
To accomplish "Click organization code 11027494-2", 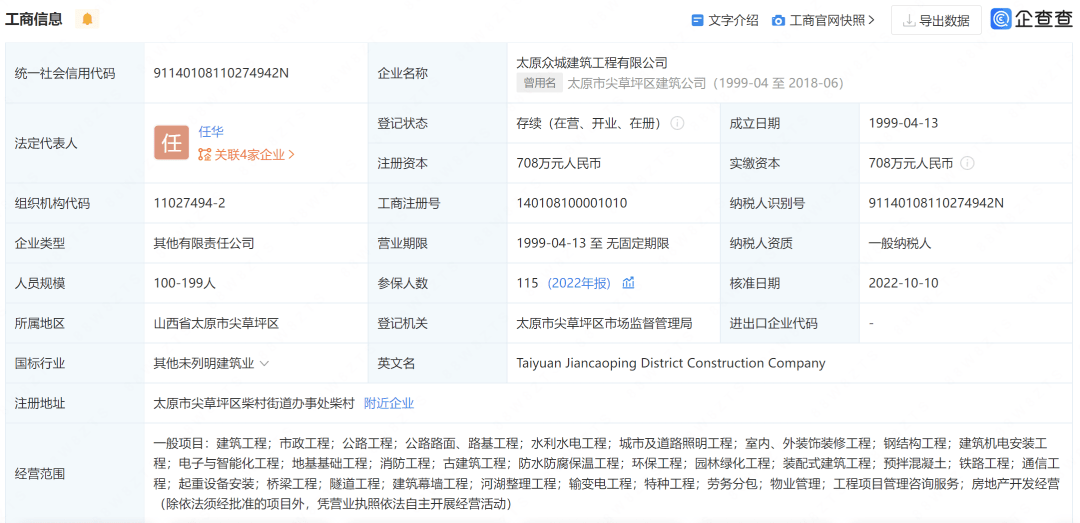I will tap(189, 203).
